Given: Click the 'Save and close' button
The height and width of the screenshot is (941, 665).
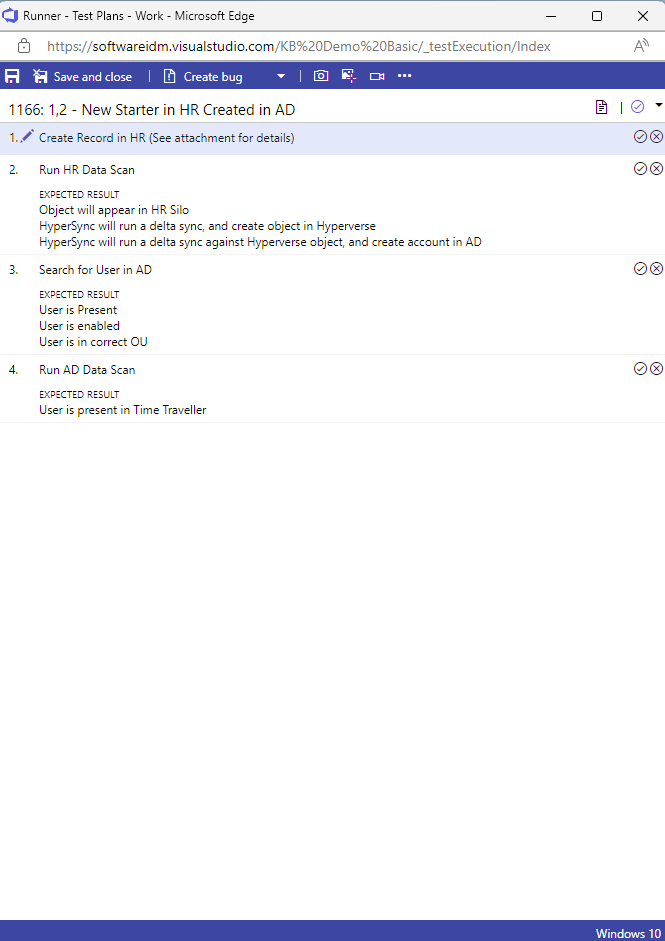Looking at the screenshot, I should click(x=85, y=76).
